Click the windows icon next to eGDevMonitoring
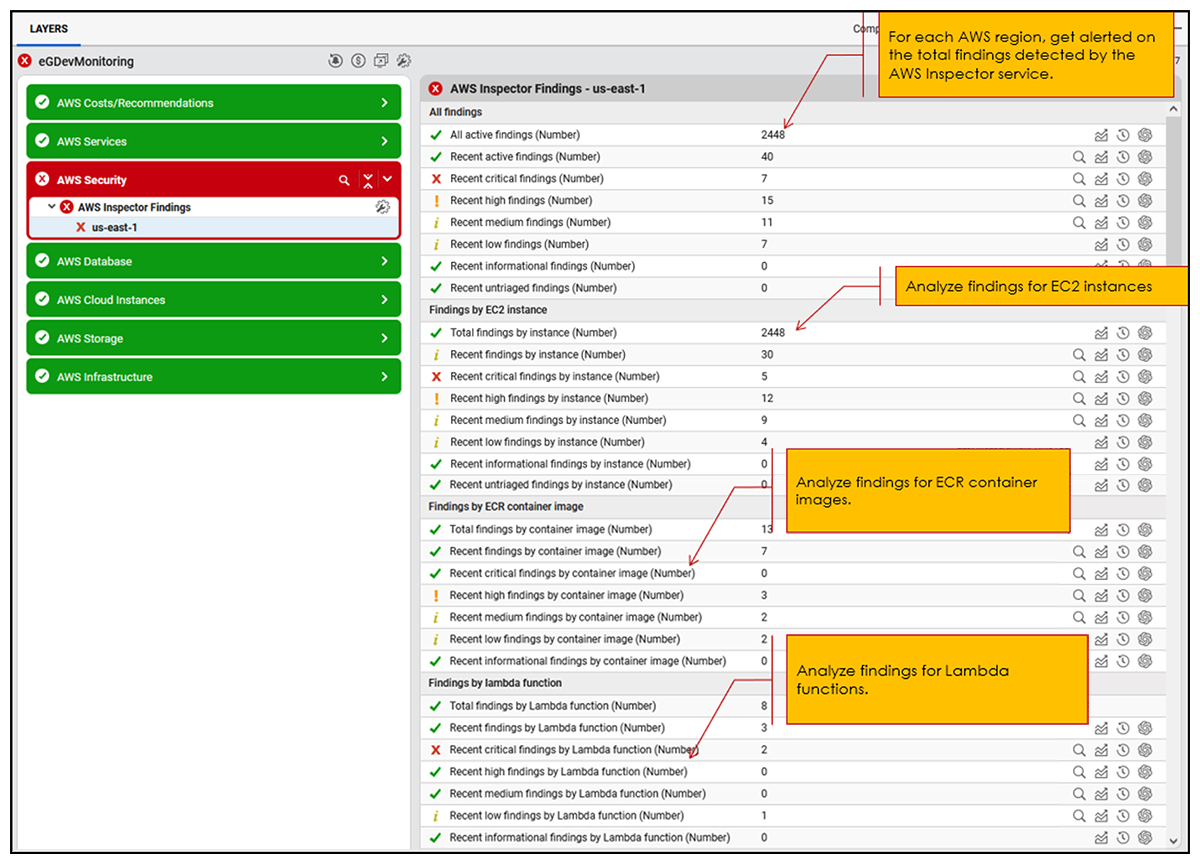The image size is (1200, 864). click(381, 61)
